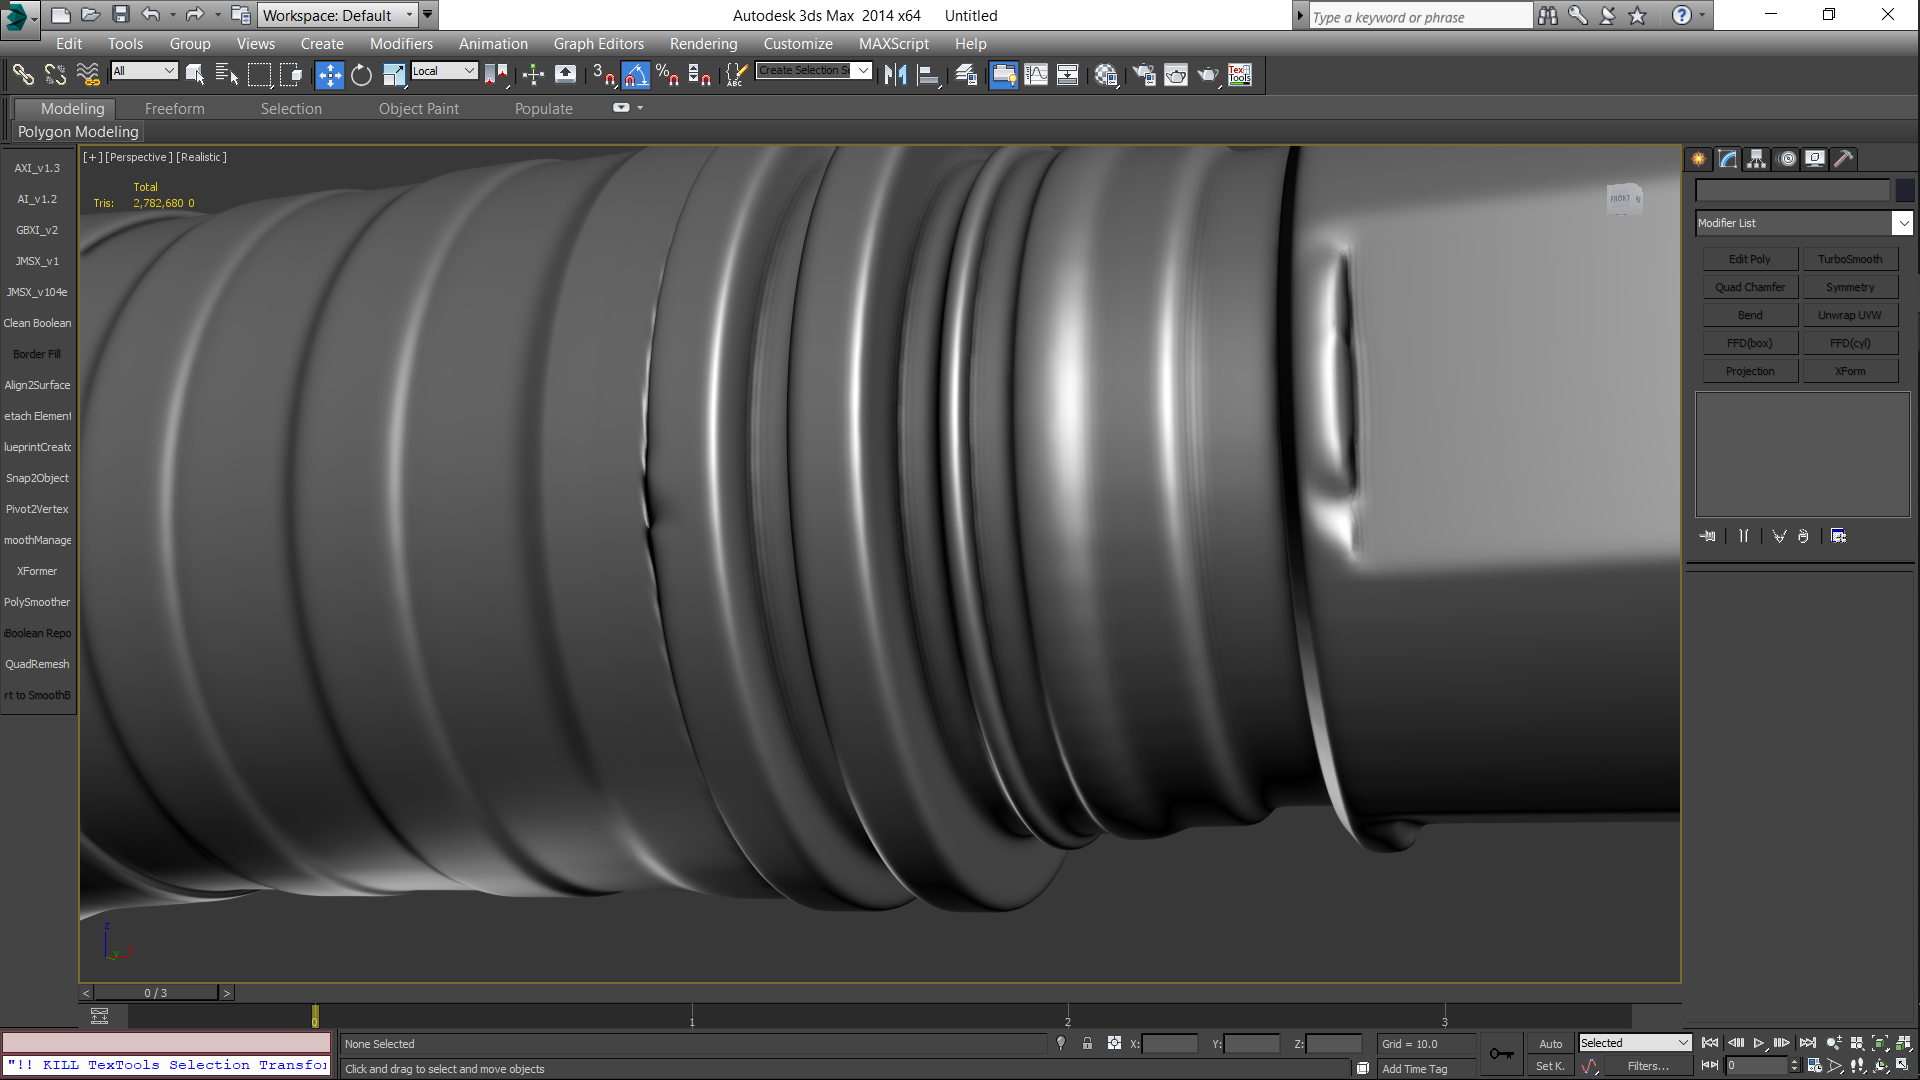Open the Material Editor

[x=1105, y=75]
